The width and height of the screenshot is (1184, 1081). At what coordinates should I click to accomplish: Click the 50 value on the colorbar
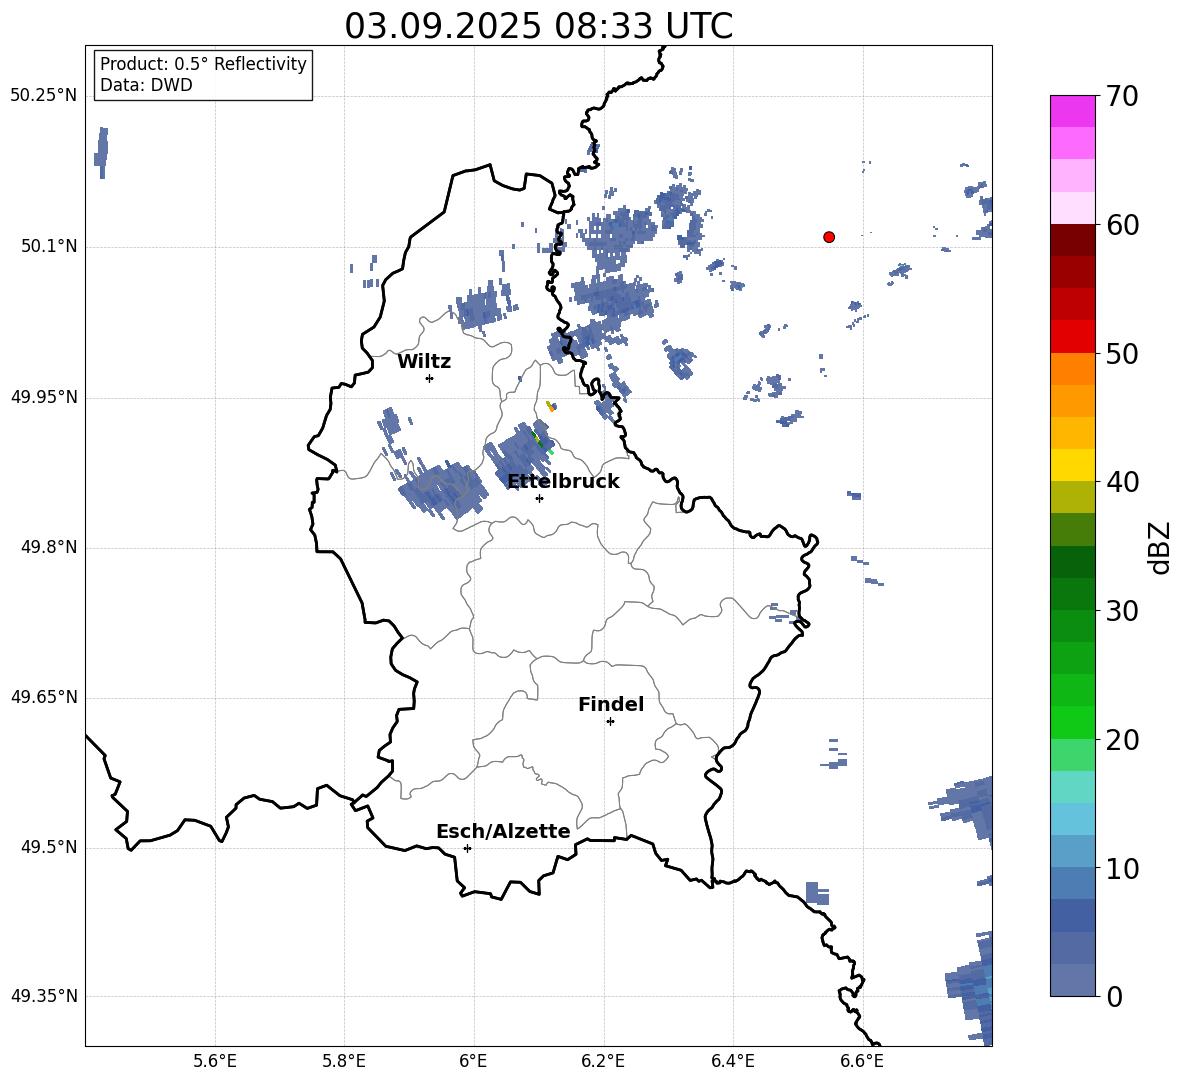[1122, 353]
